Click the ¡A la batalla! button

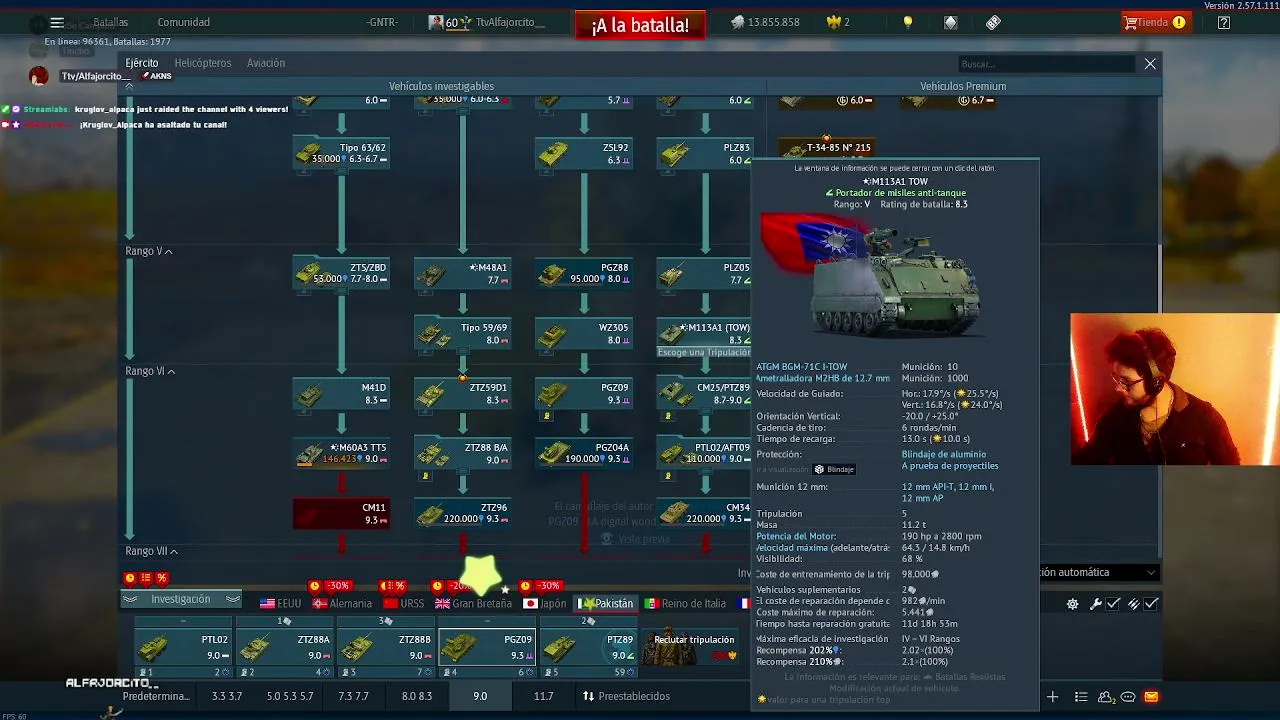tap(640, 25)
